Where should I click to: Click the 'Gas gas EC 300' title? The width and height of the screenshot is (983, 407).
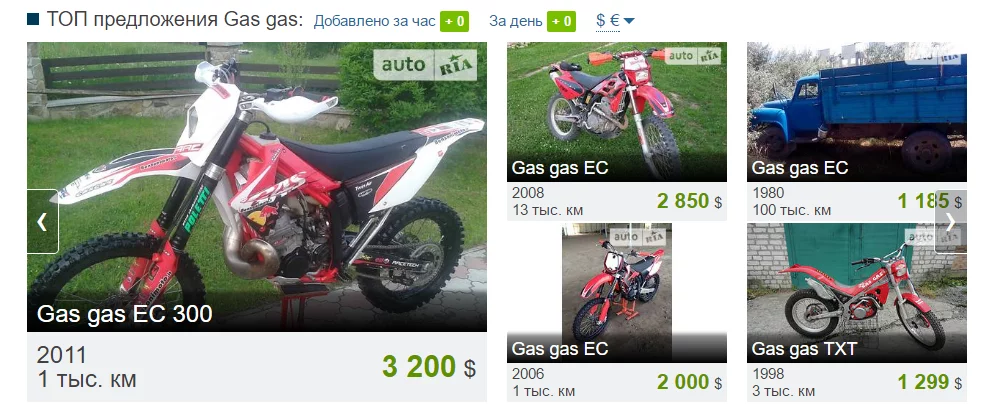[x=125, y=314]
